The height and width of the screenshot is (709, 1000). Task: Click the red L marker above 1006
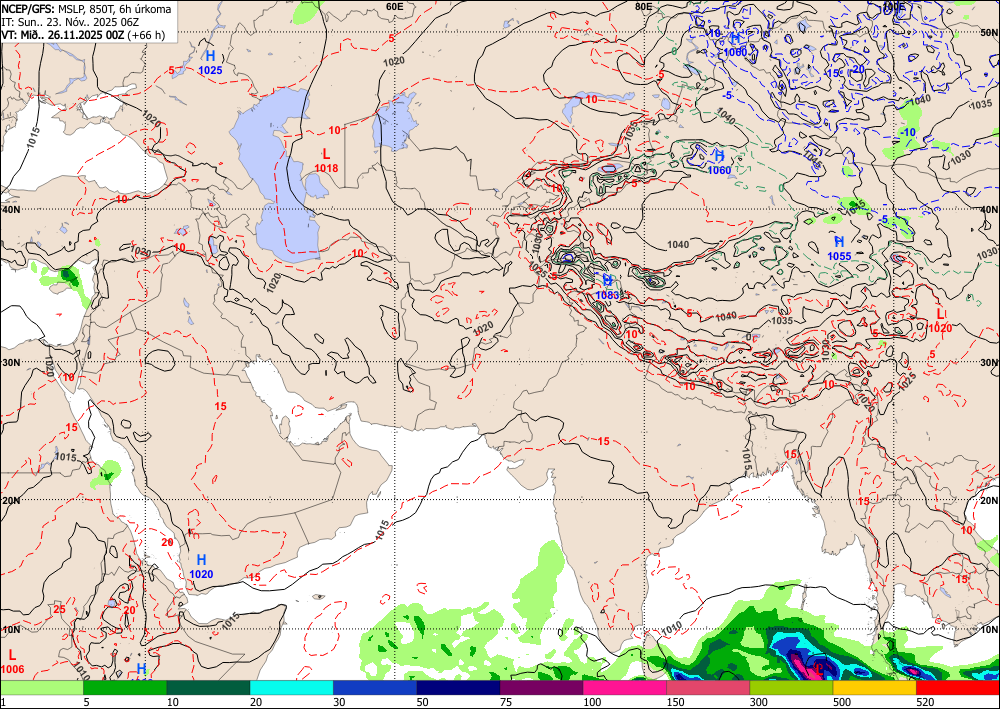[x=12, y=655]
